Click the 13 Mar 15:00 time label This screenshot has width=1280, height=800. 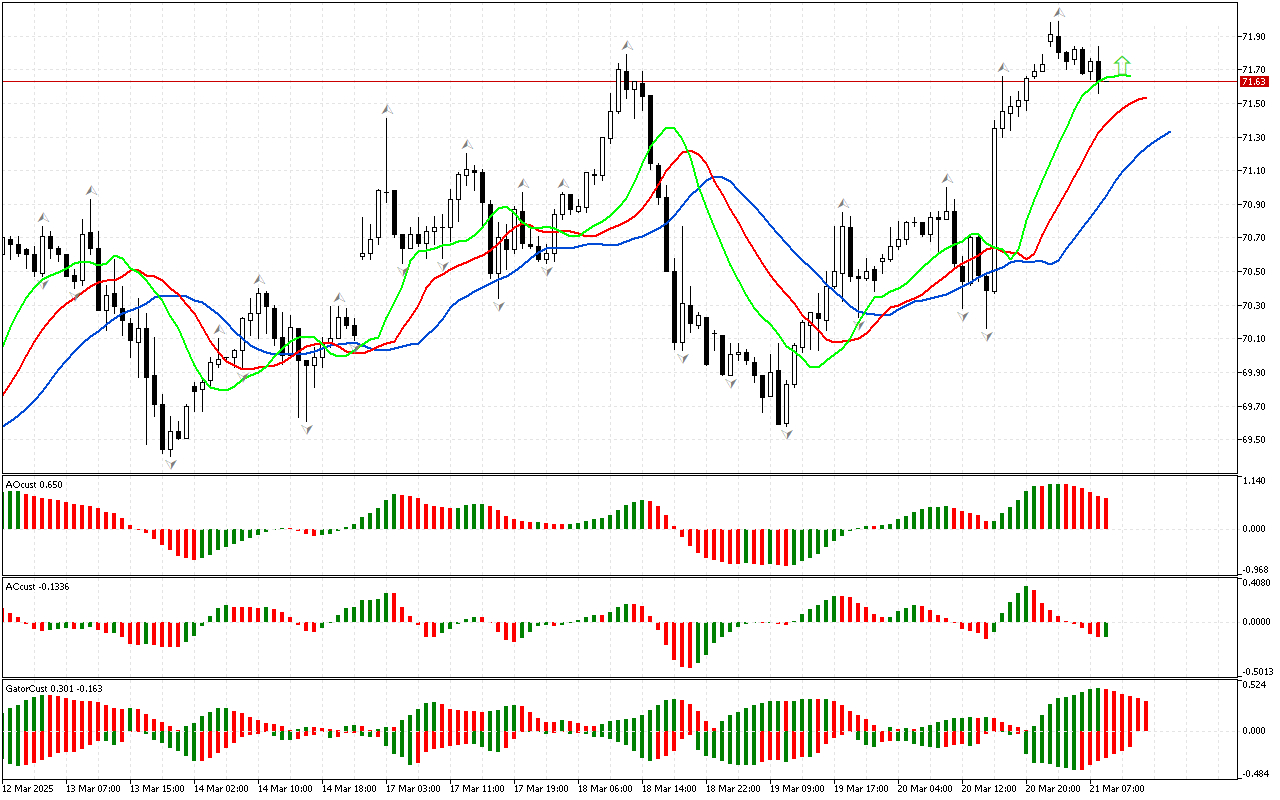click(x=155, y=789)
